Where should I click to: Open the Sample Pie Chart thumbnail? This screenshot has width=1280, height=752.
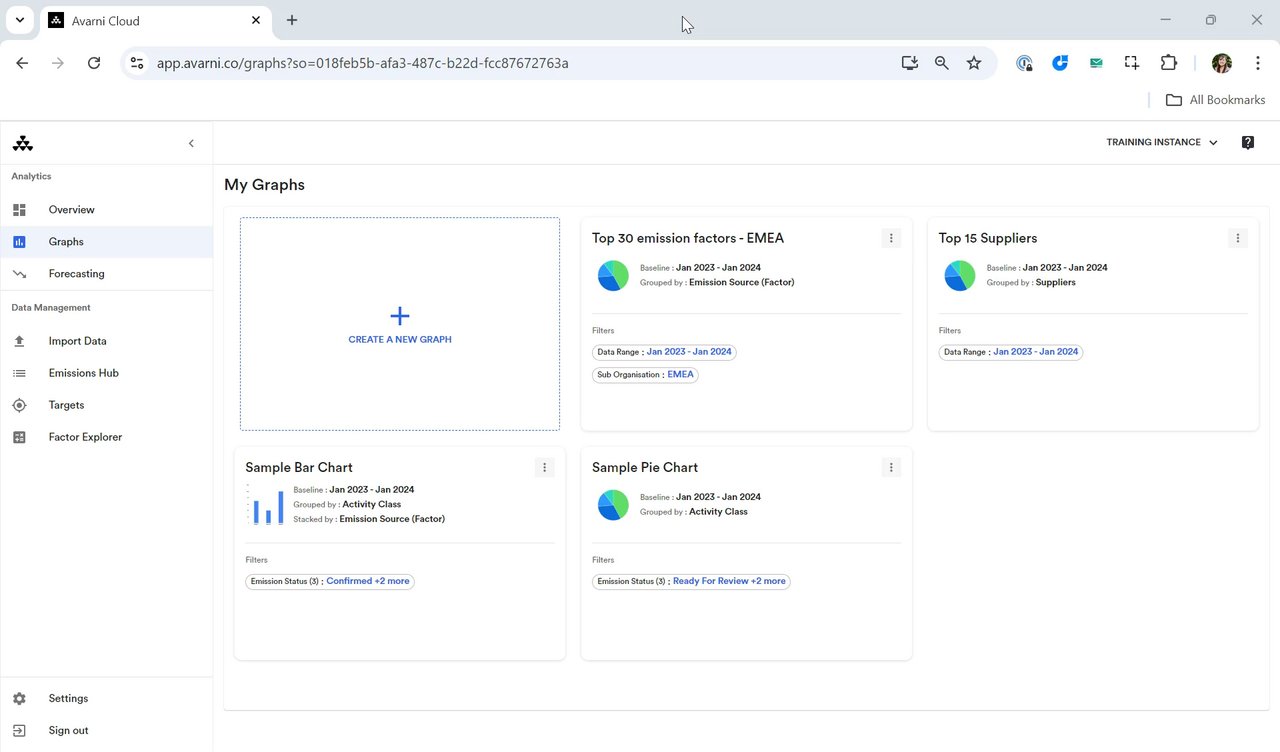point(613,505)
